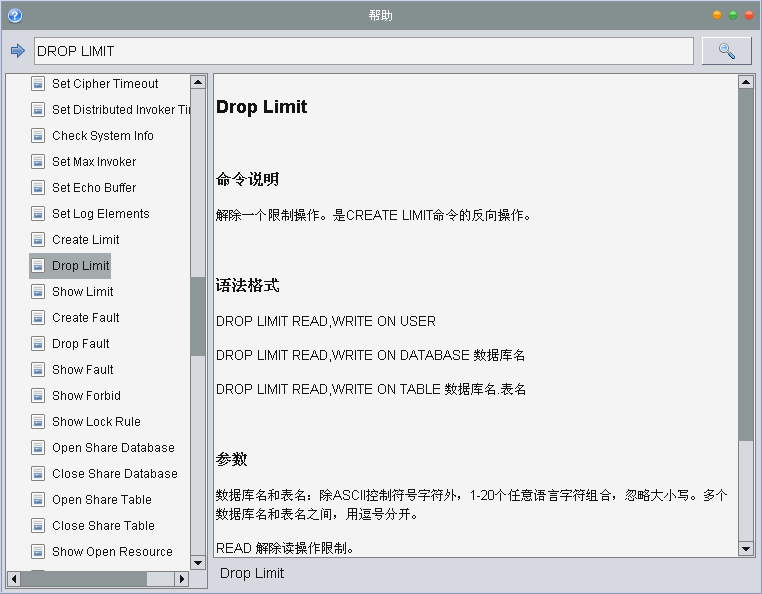Click the page icon next to Set Echo Buffer
Image resolution: width=762 pixels, height=594 pixels.
[x=38, y=188]
